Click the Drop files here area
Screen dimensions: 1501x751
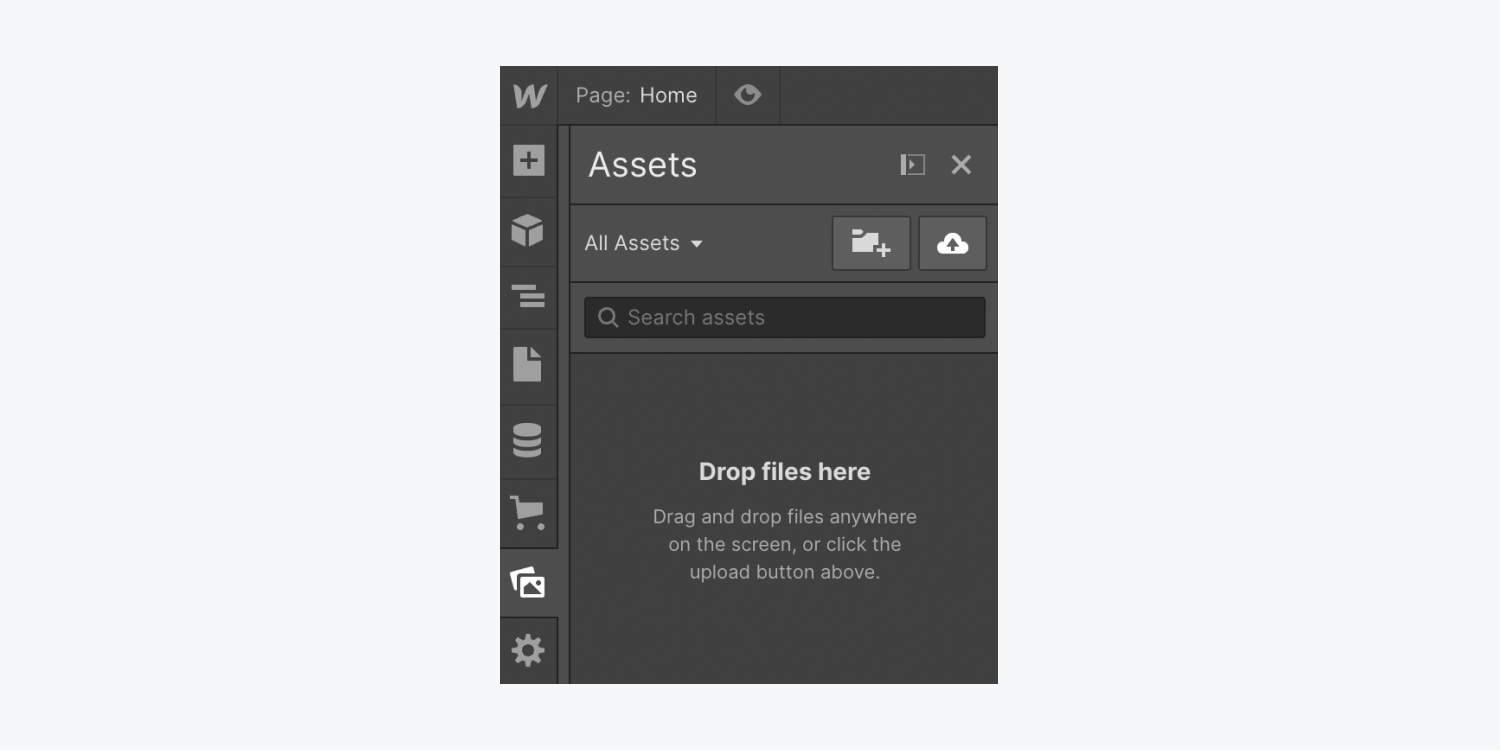(784, 471)
